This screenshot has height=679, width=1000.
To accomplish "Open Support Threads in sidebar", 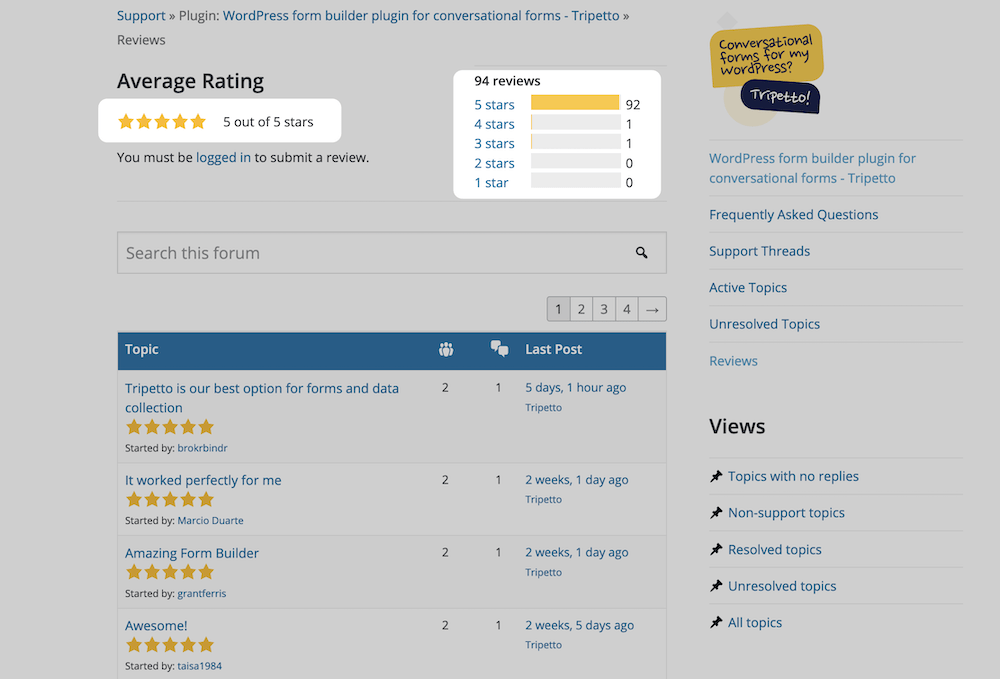I will [x=760, y=251].
